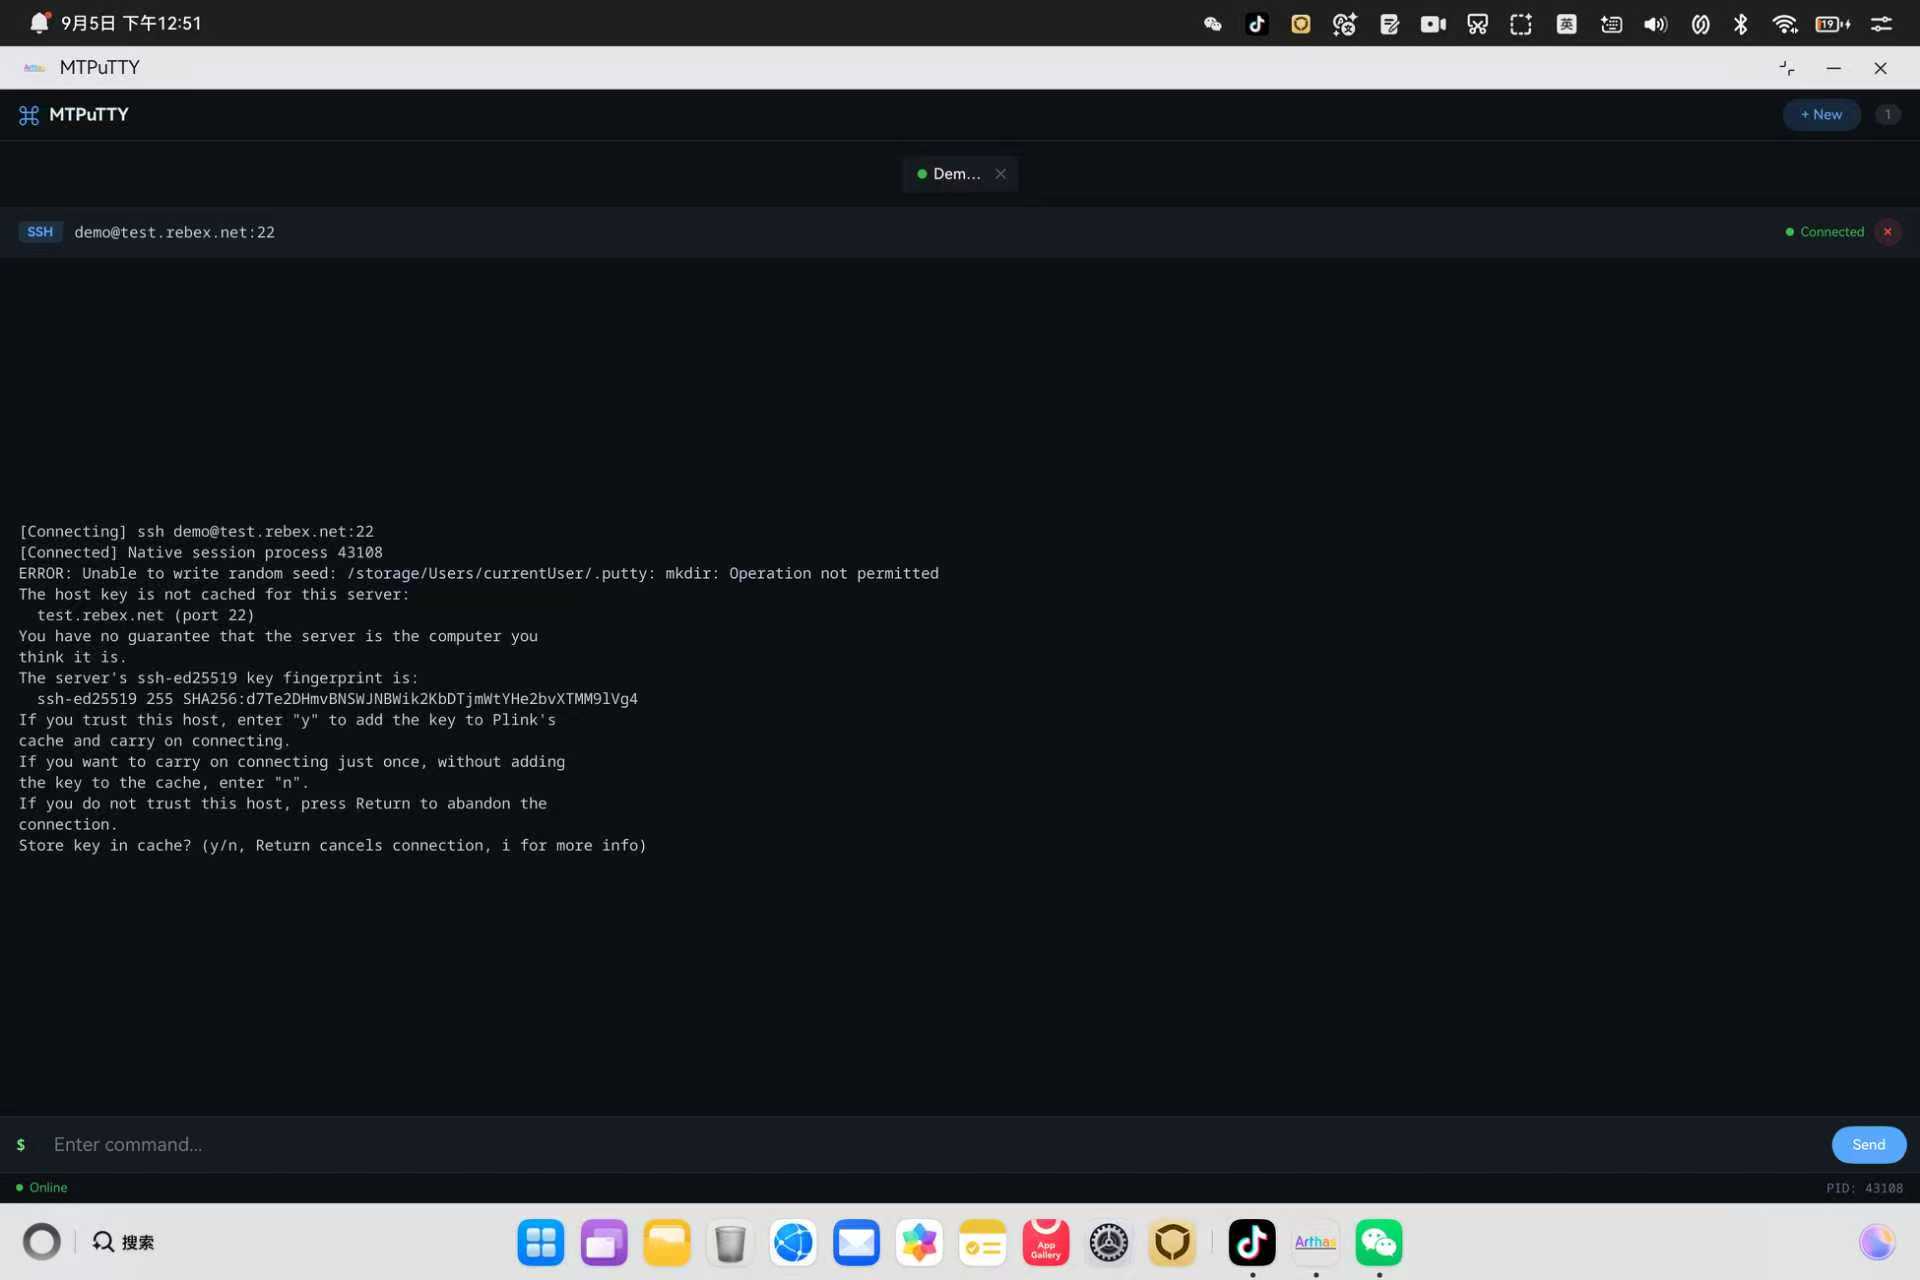Click the SSH protocol badge
Viewport: 1920px width, 1280px height.
click(40, 232)
